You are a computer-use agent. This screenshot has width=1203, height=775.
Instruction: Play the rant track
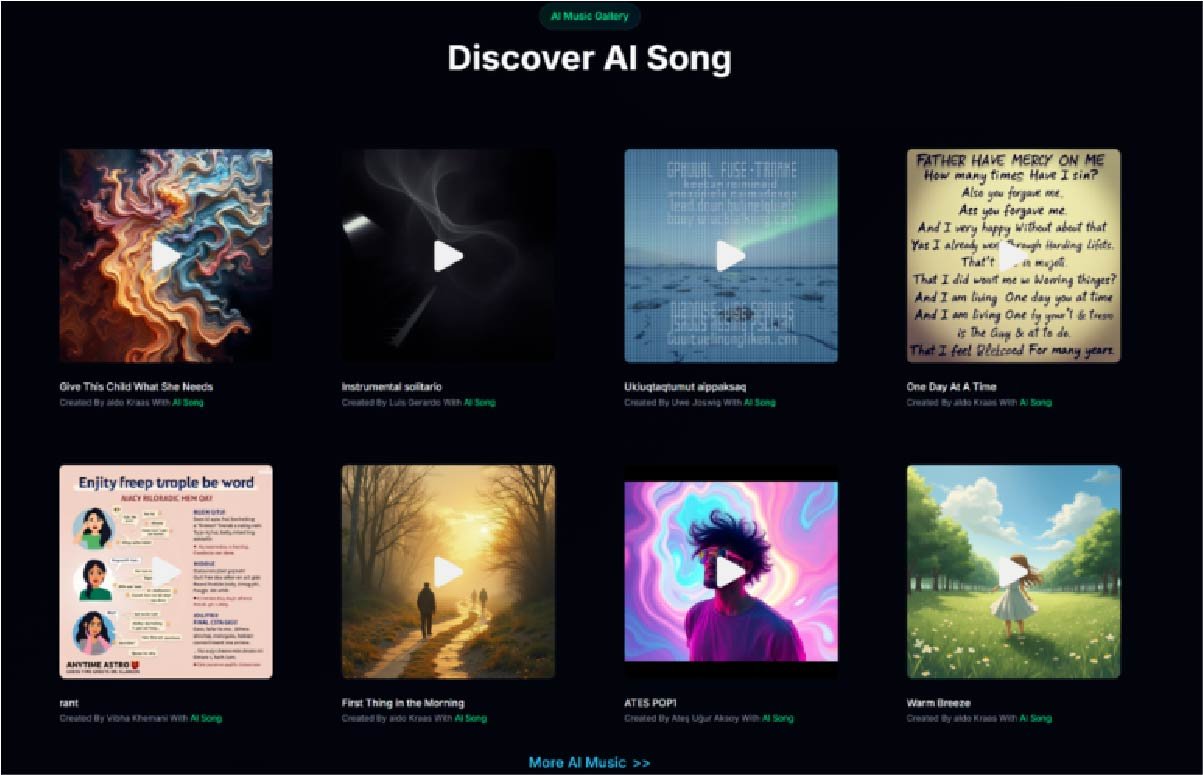166,572
